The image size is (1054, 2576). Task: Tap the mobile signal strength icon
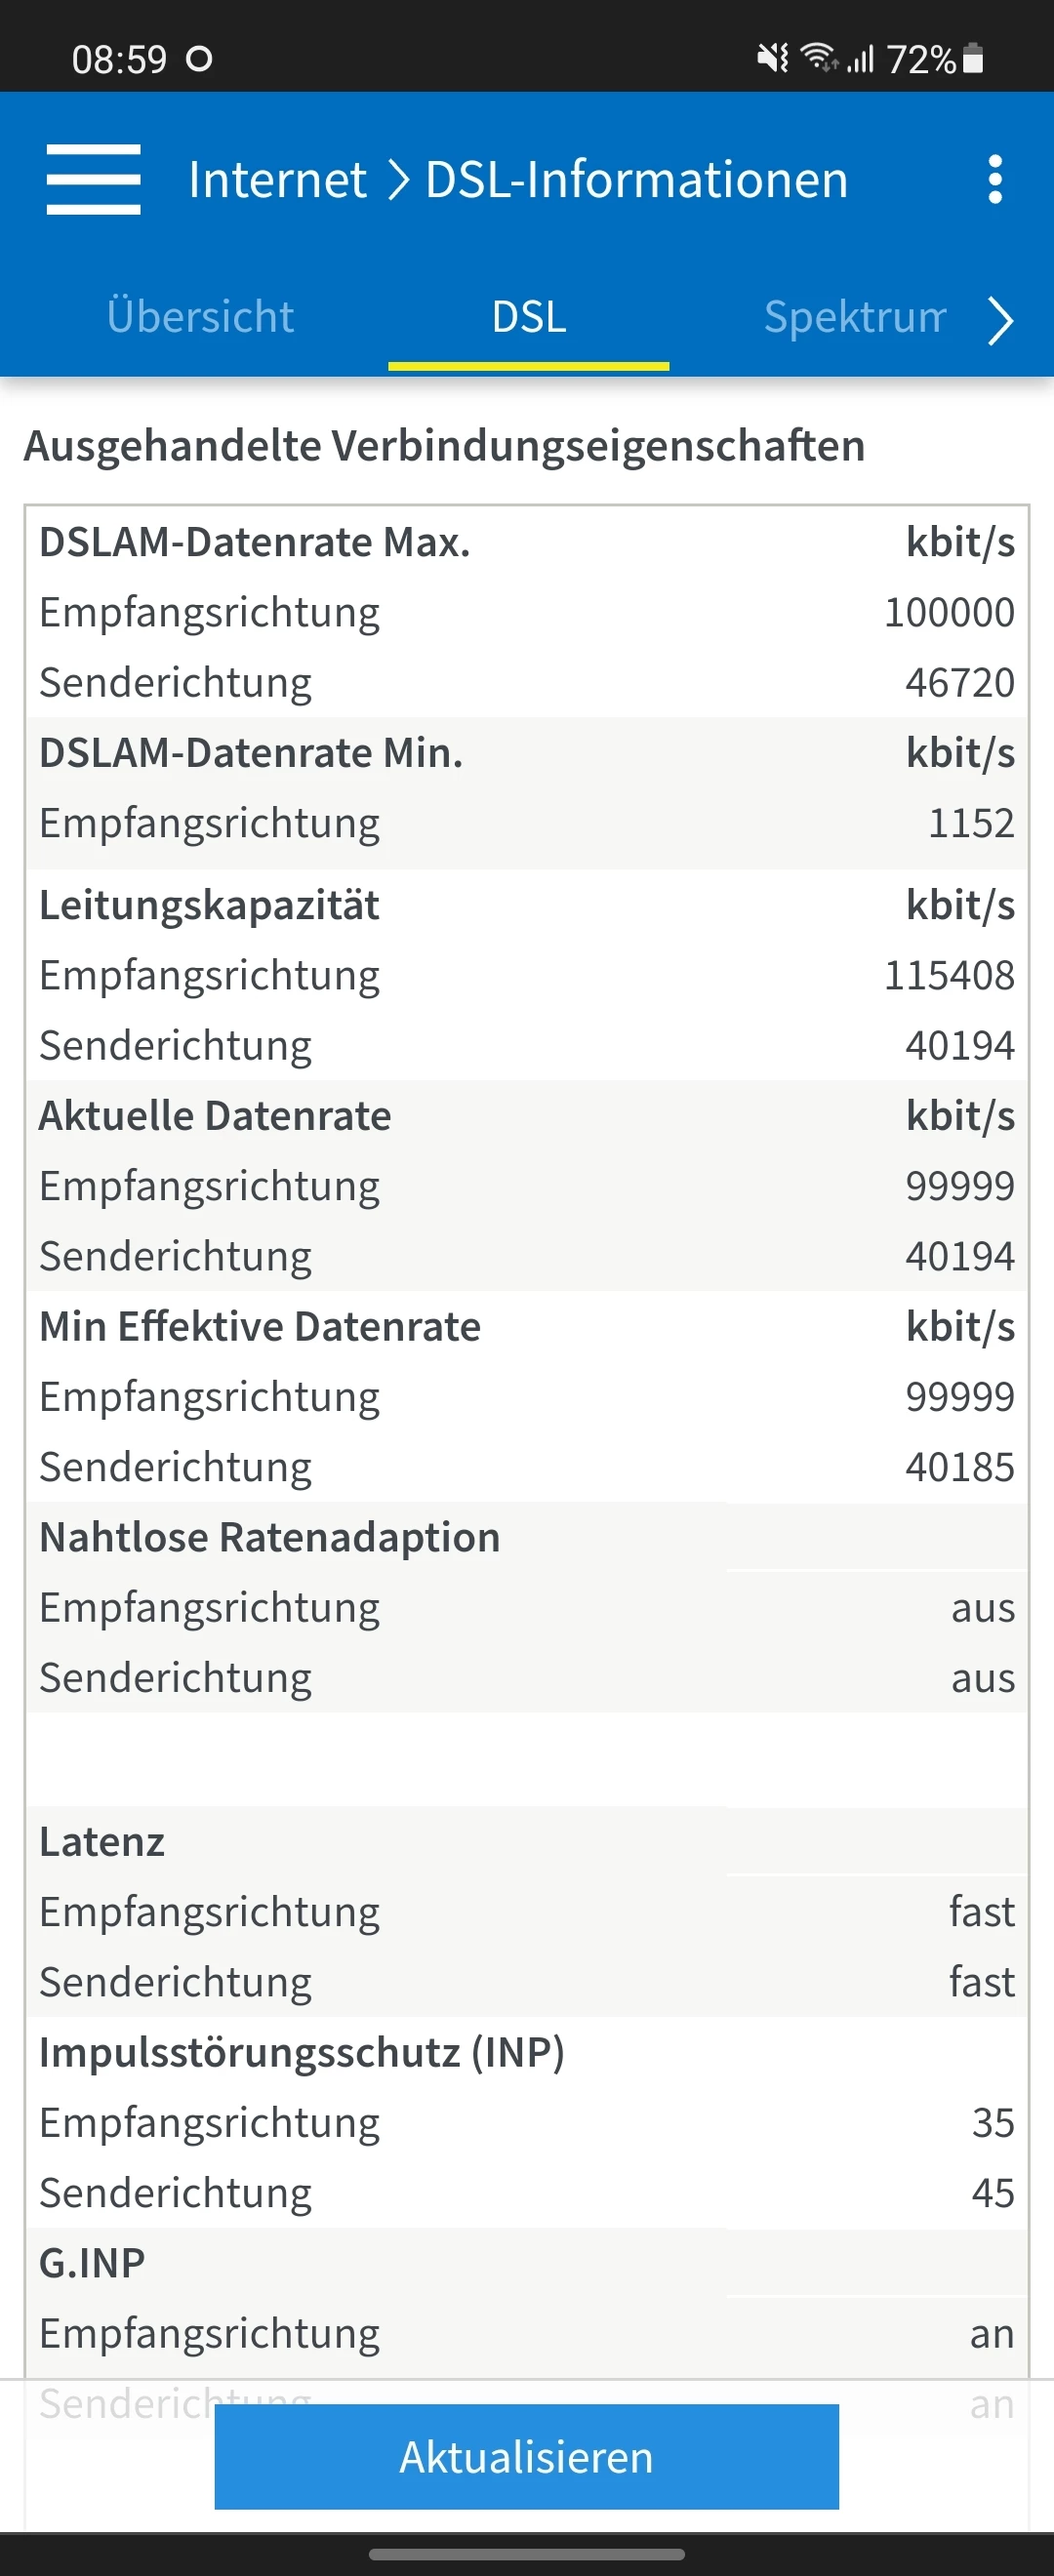tap(861, 59)
